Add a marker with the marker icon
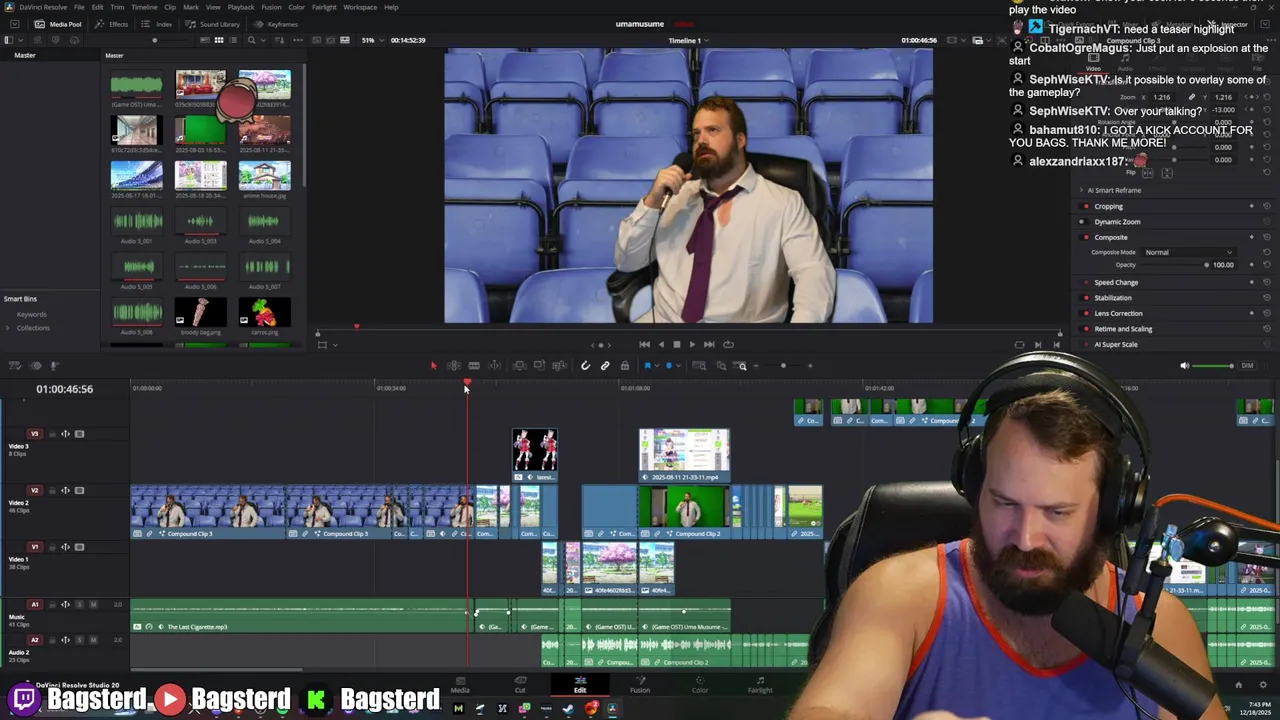Screen dimensions: 1280x720 tap(669, 366)
